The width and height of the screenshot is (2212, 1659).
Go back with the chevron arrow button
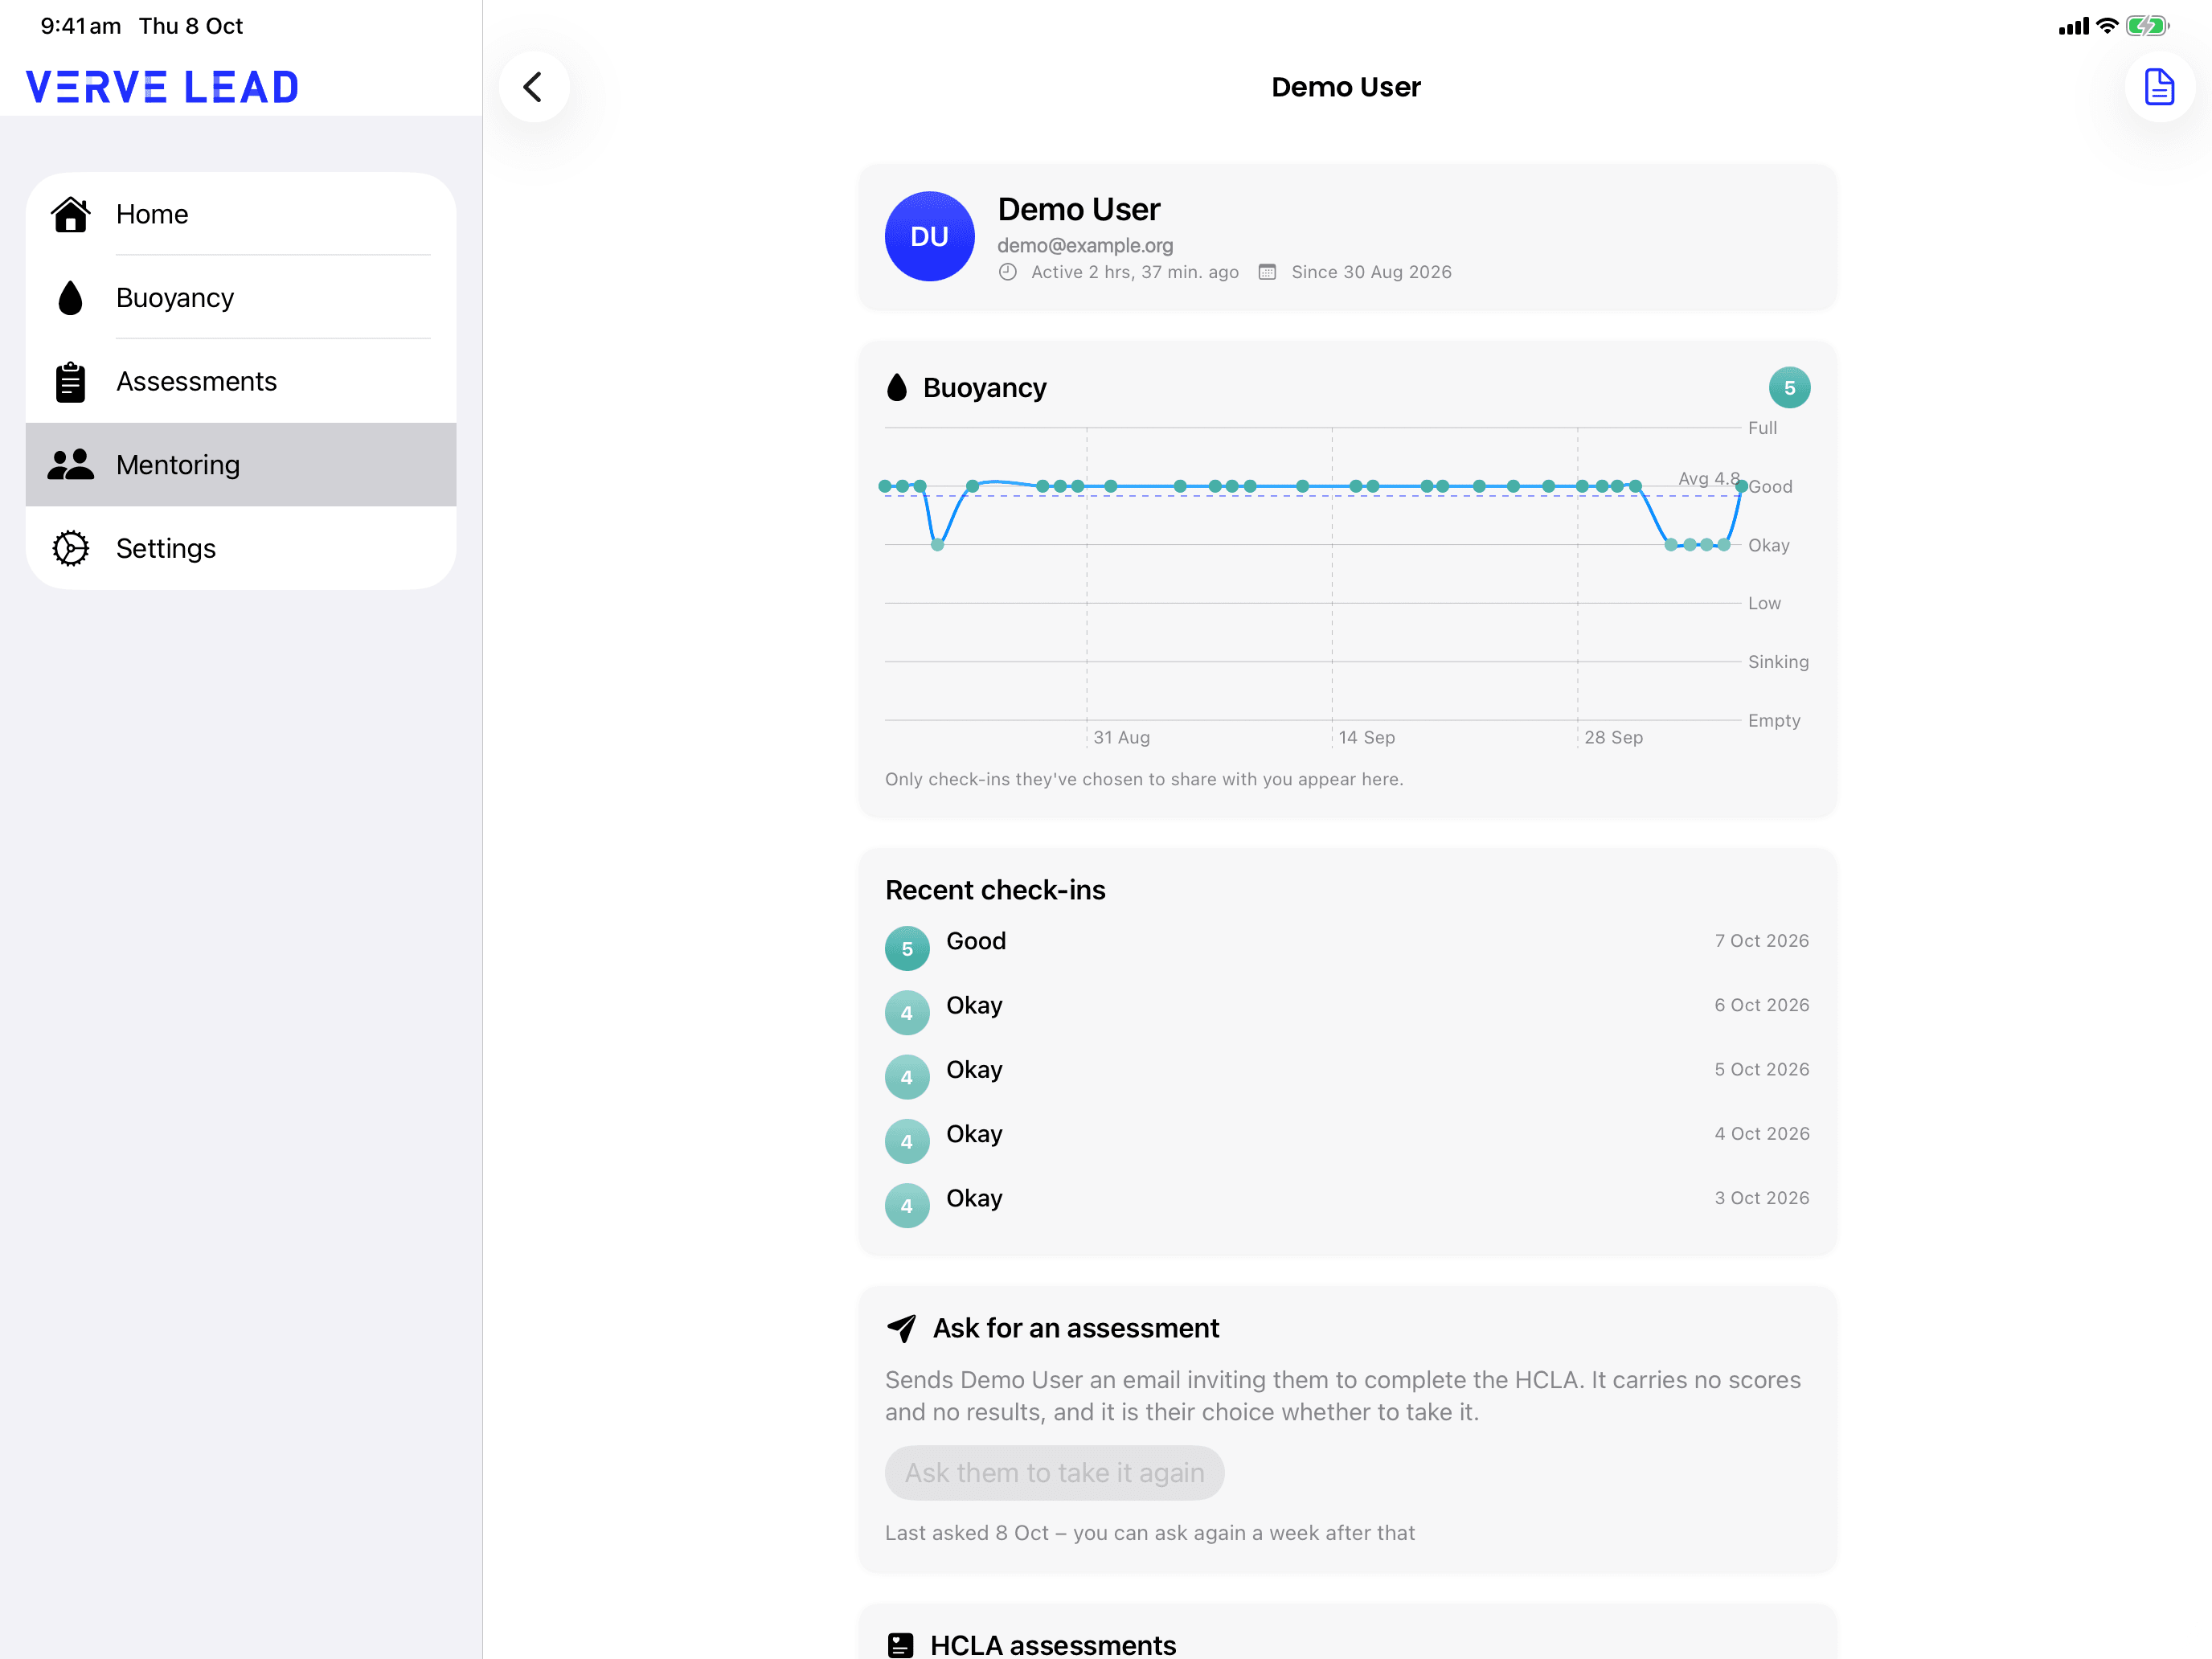534,87
